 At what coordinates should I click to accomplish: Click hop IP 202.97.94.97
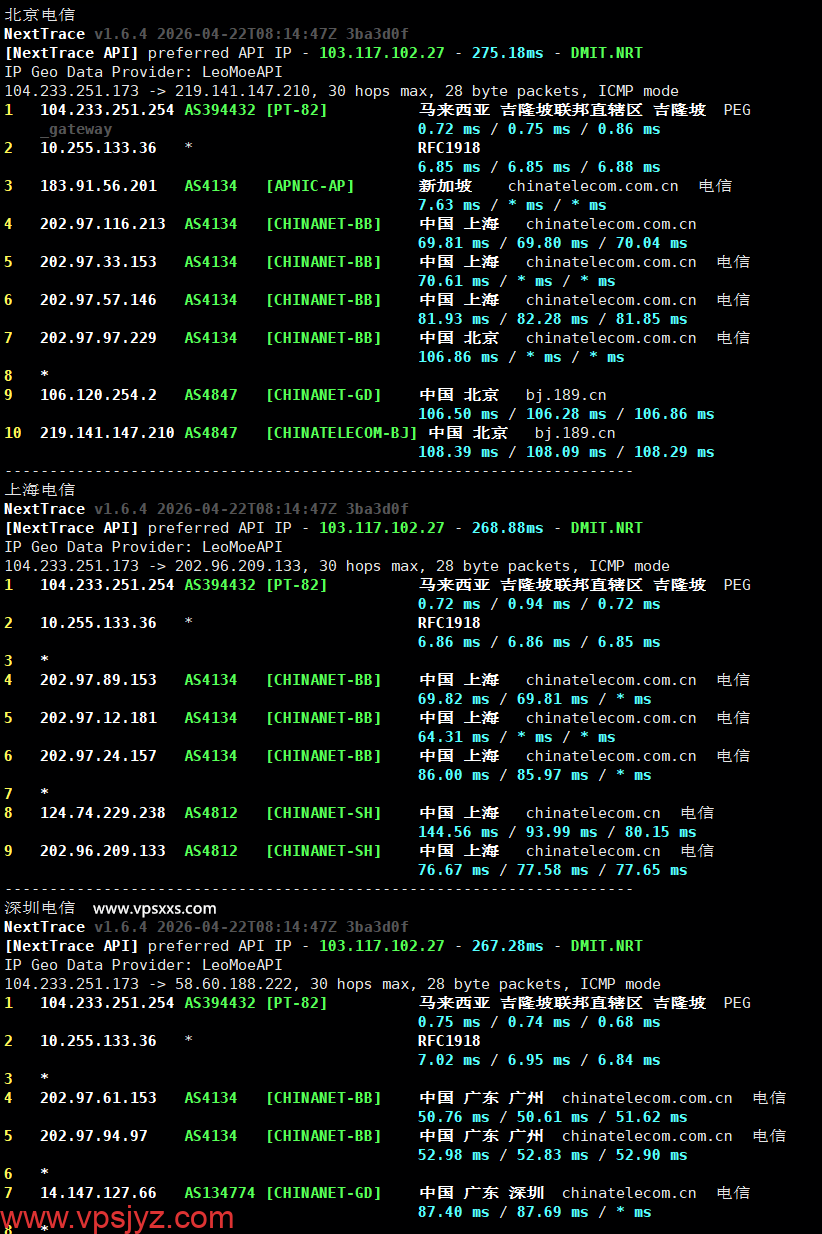click(x=94, y=1136)
